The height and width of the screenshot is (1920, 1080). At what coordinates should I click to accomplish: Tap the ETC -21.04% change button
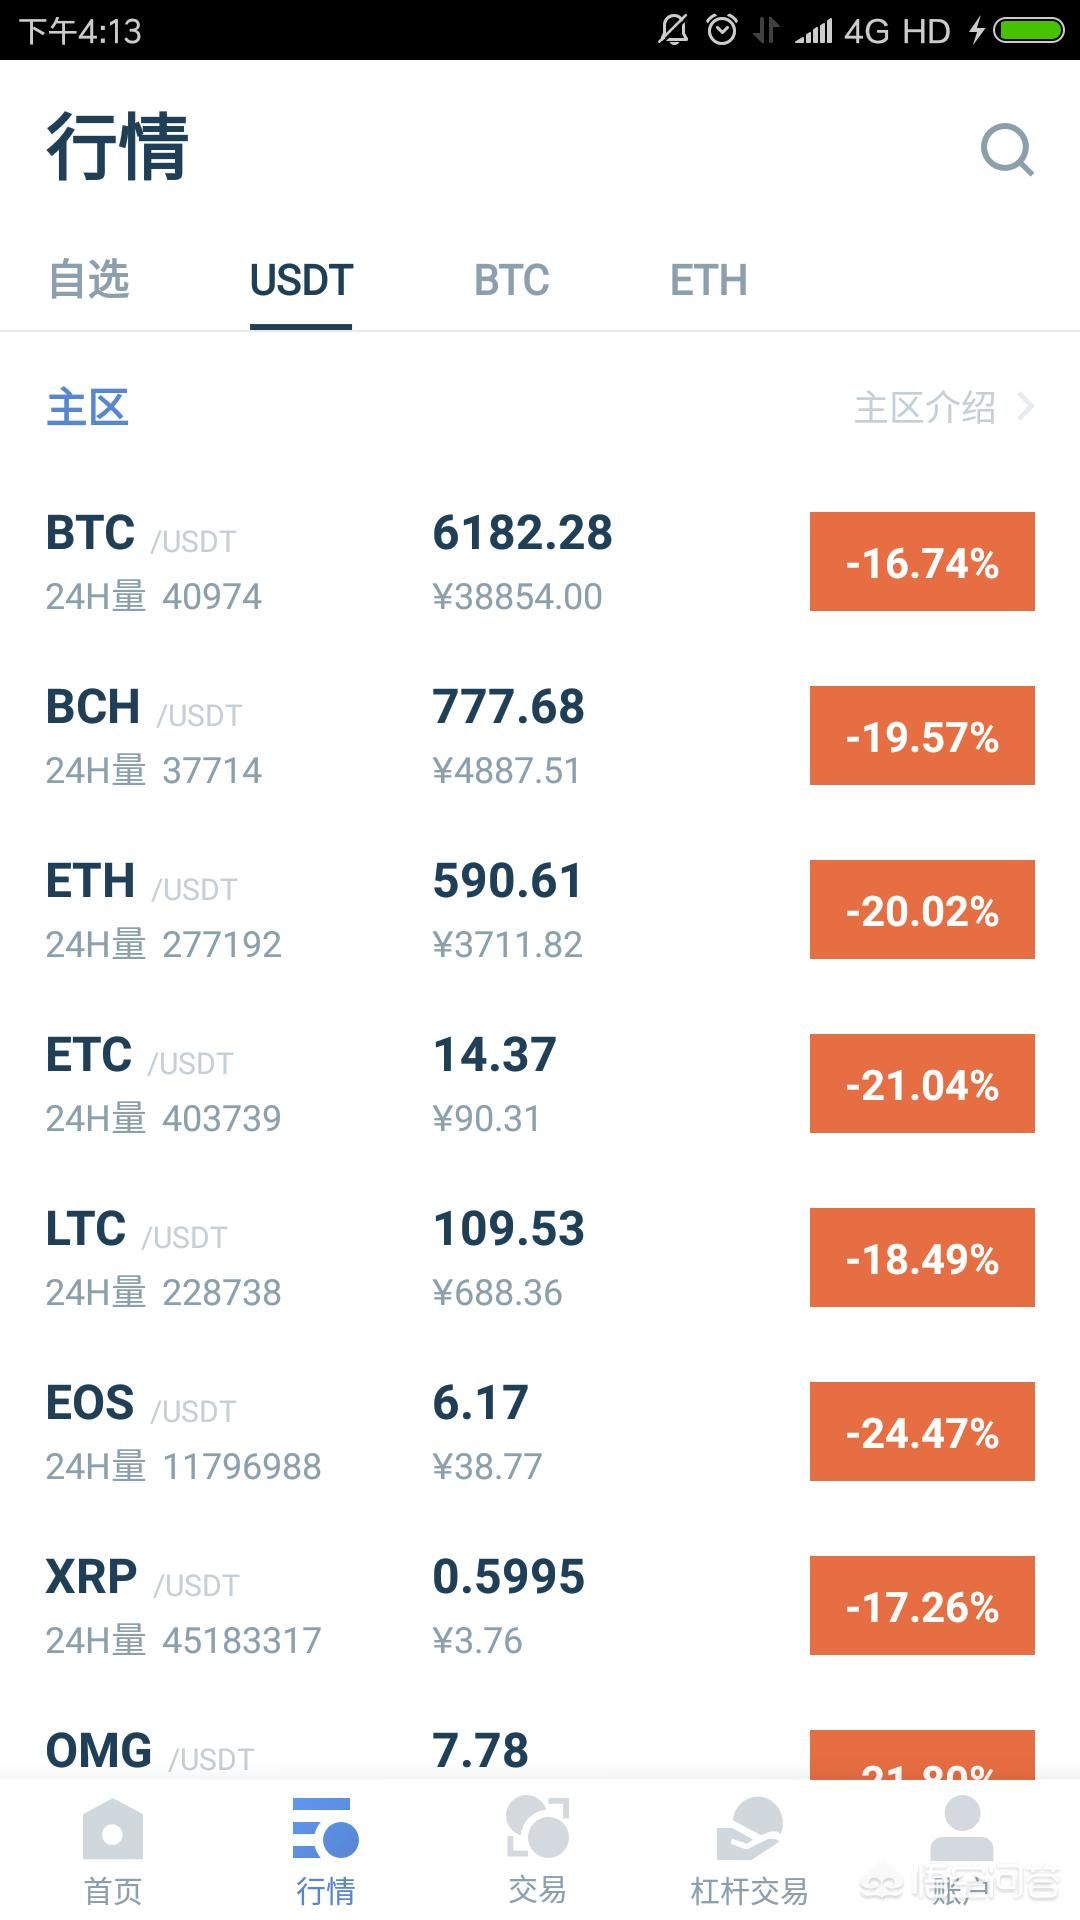click(921, 1084)
